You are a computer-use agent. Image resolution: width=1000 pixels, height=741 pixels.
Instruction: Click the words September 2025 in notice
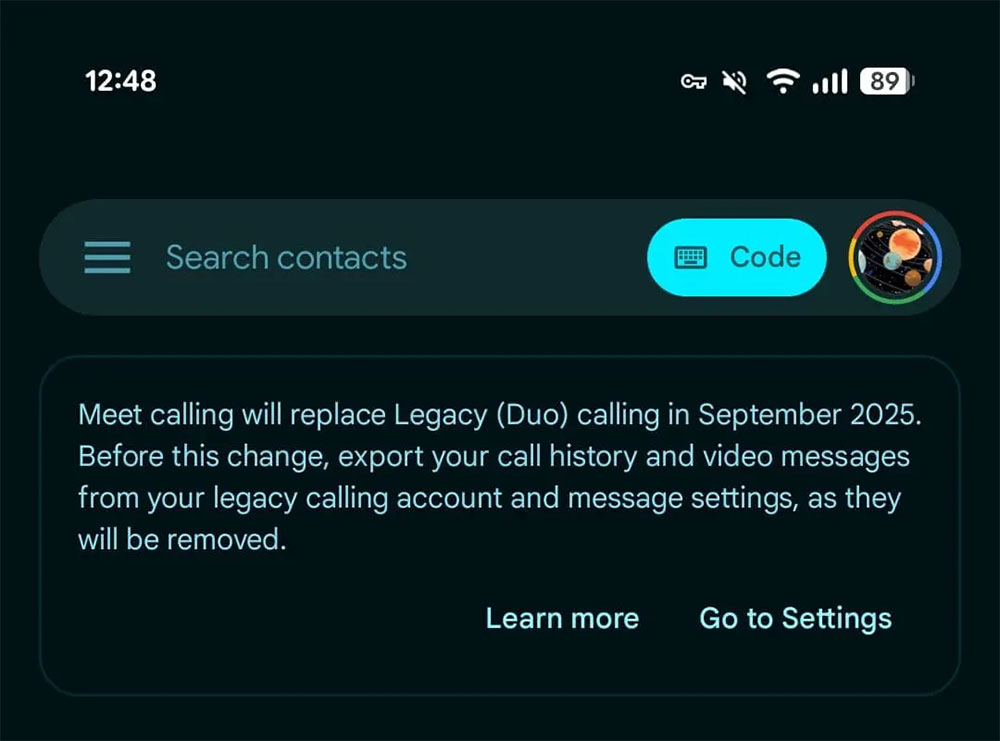(x=809, y=415)
